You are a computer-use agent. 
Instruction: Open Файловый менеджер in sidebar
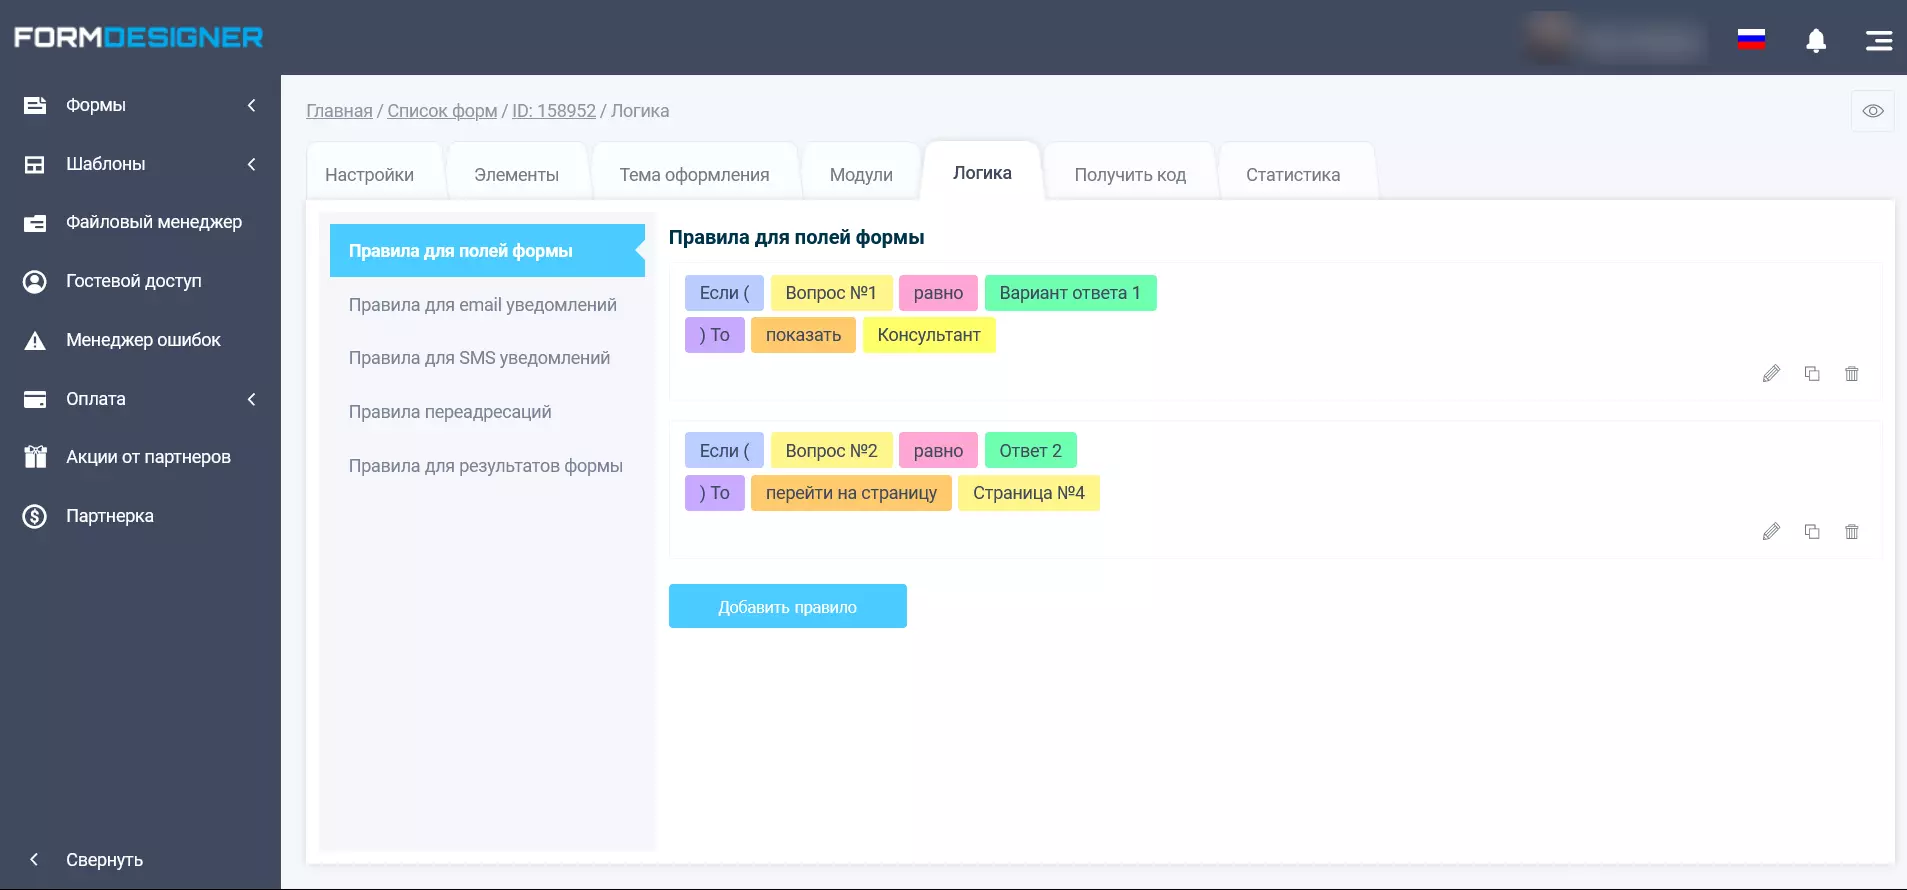[154, 222]
